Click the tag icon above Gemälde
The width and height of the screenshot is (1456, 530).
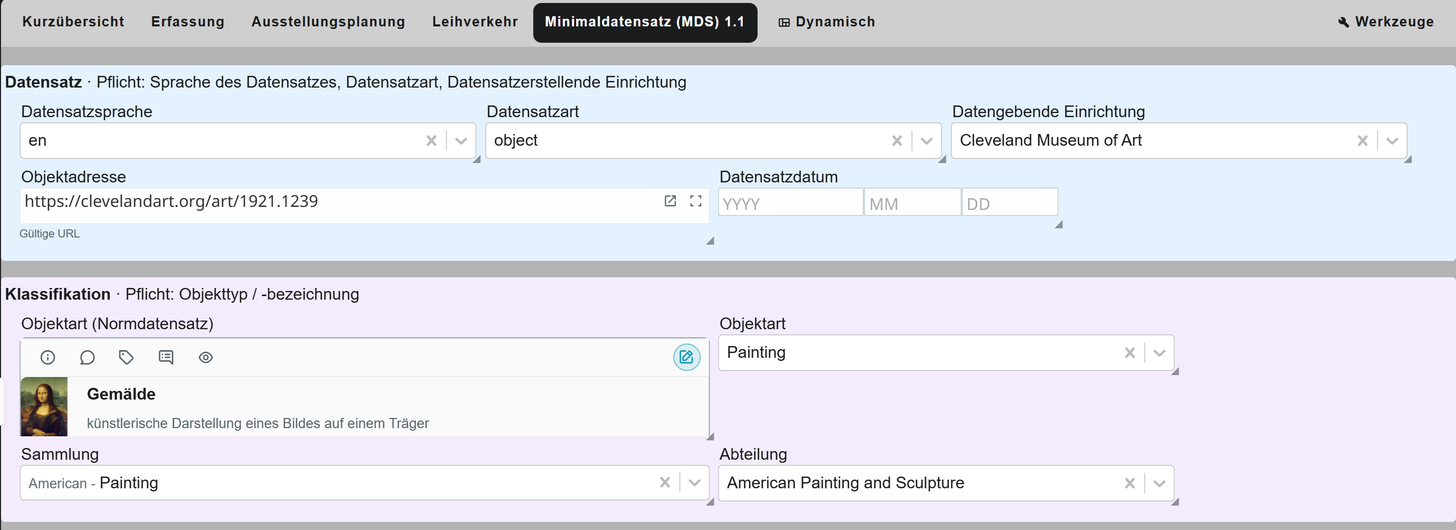point(126,357)
